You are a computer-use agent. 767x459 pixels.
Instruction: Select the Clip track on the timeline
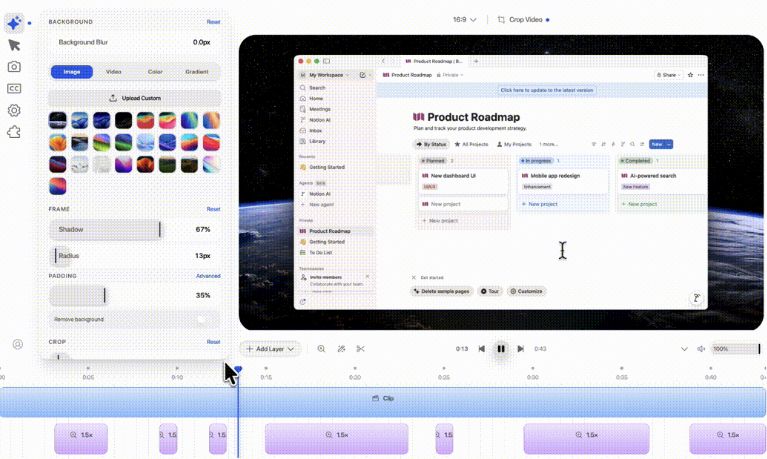383,402
